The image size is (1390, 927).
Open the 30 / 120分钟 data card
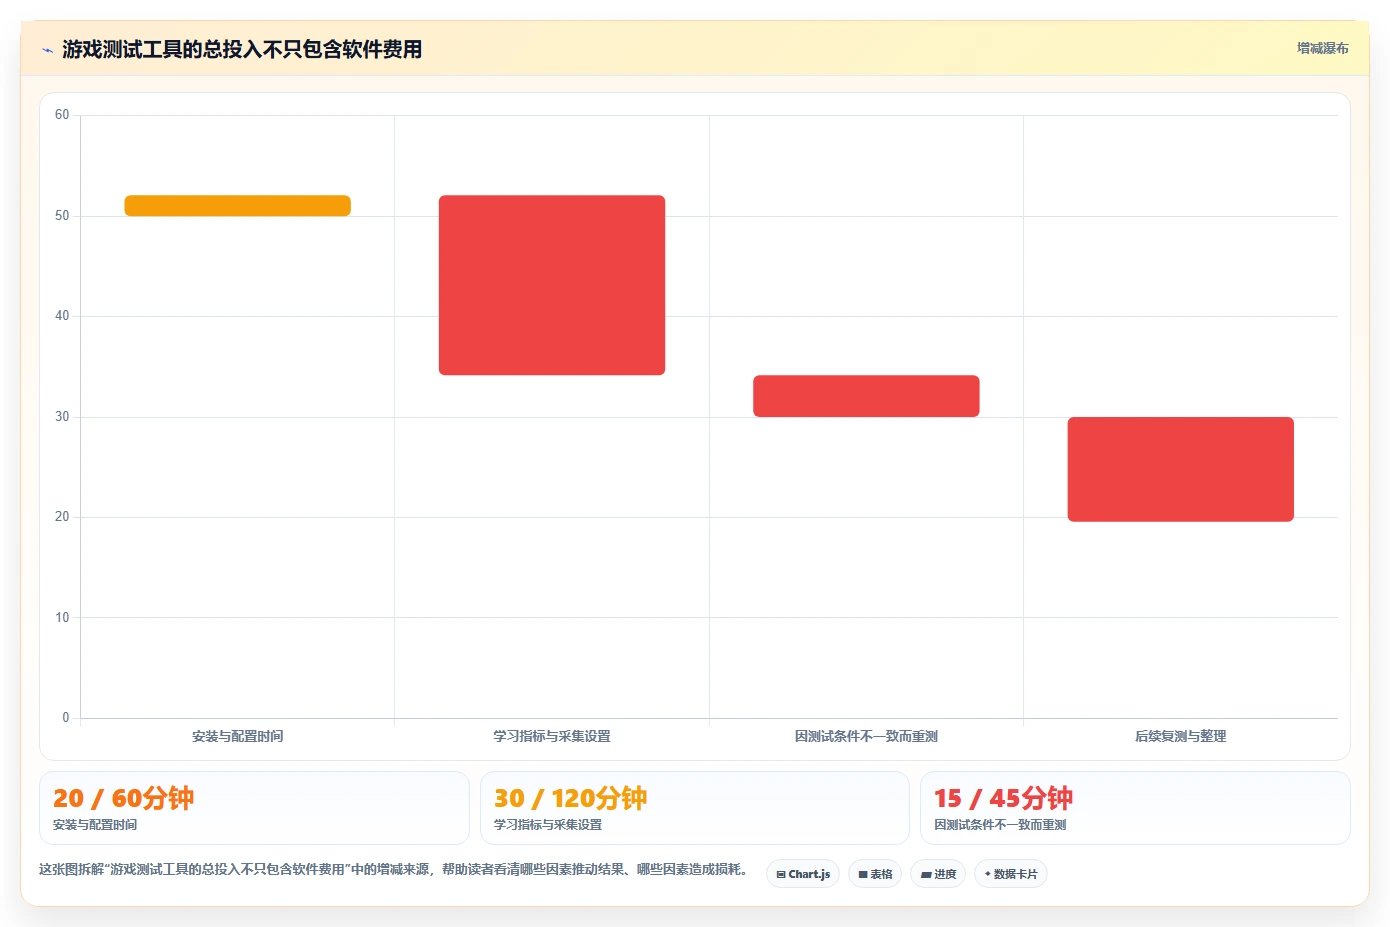pyautogui.click(x=695, y=808)
